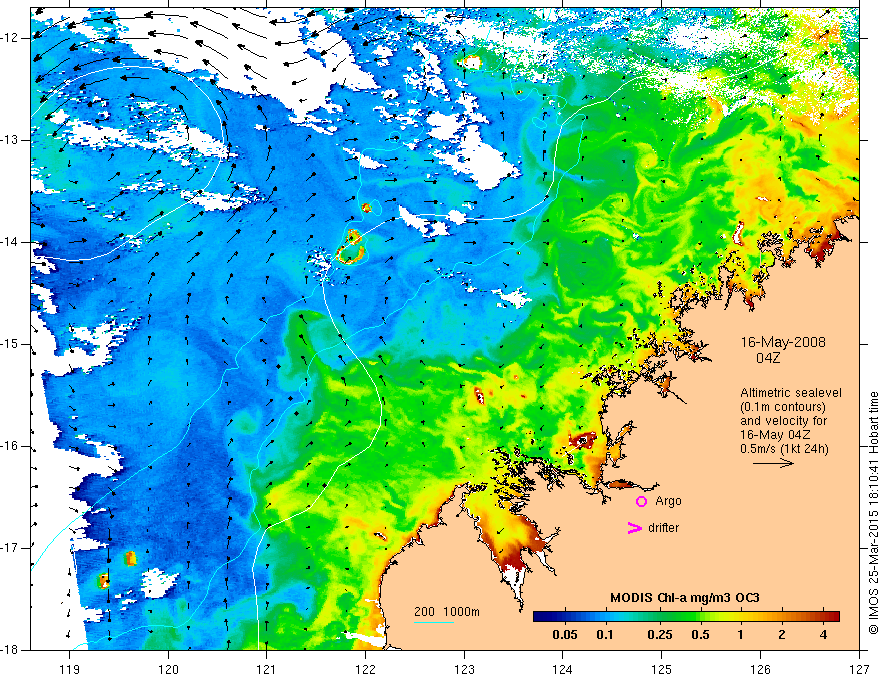Click the MODIS Chl-a color bar
Image resolution: width=880 pixels, height=680 pixels.
point(686,616)
